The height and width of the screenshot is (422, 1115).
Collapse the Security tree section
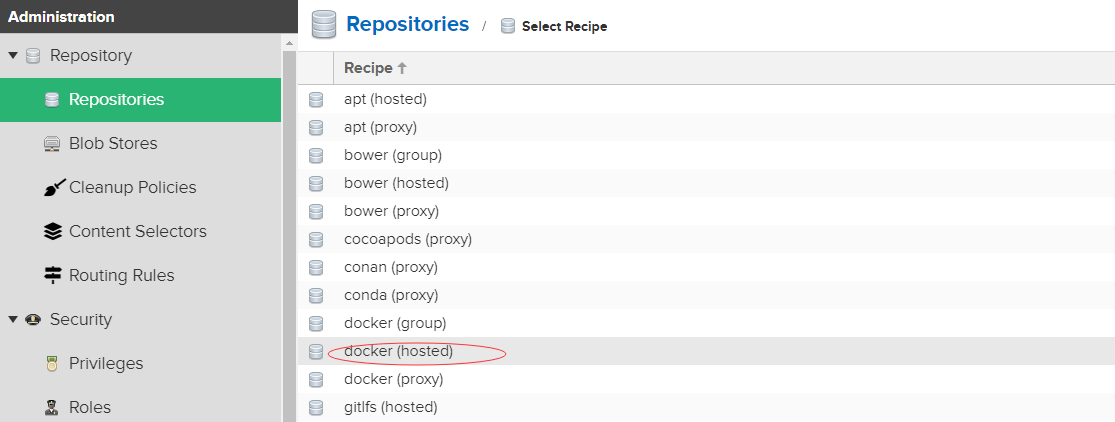point(13,320)
